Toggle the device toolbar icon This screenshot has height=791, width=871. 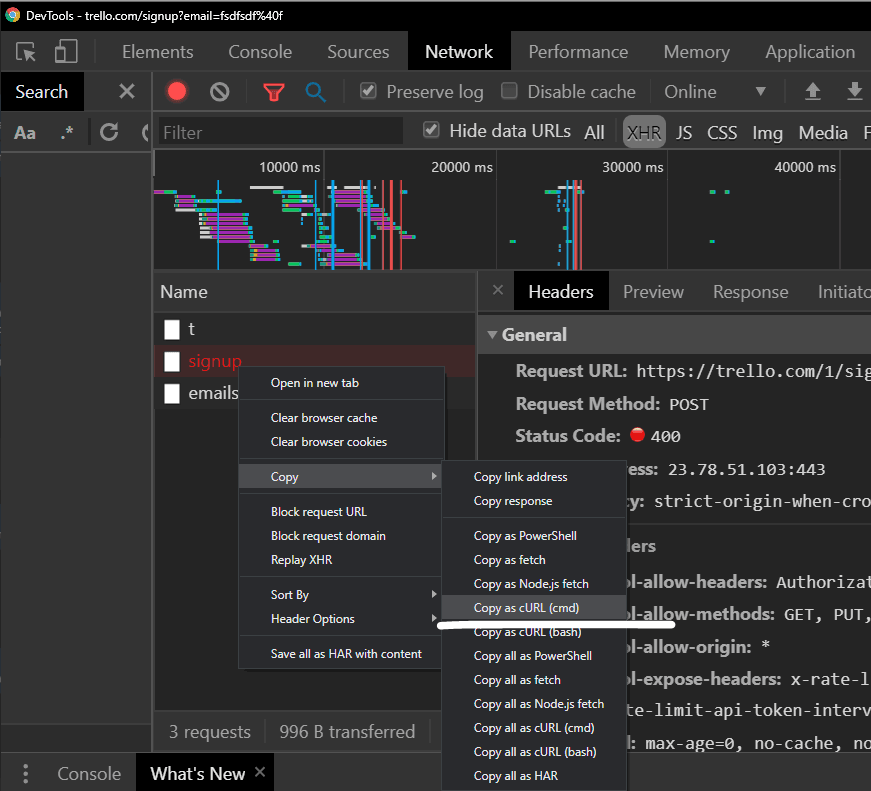[x=66, y=51]
